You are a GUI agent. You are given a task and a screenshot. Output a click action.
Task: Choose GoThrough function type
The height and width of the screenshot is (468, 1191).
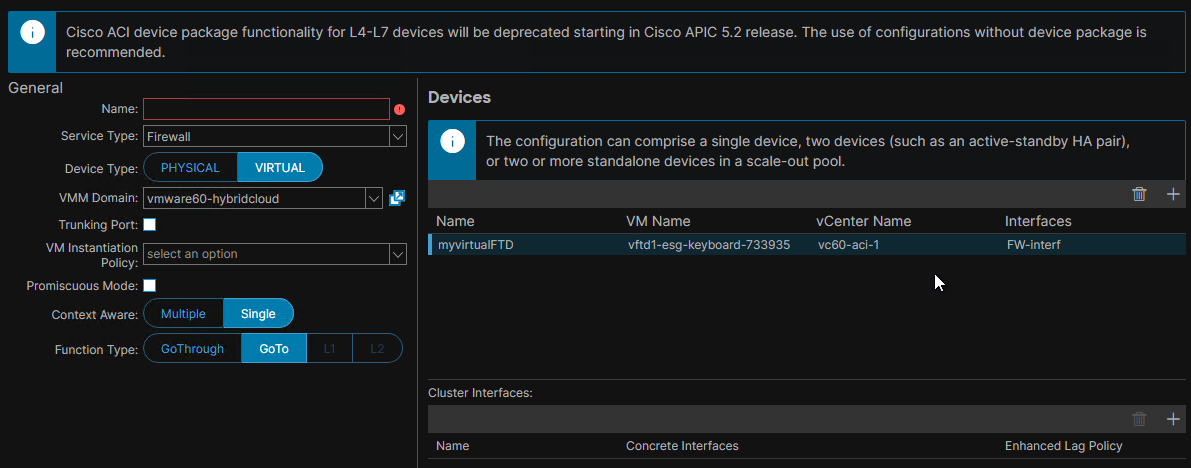point(192,349)
